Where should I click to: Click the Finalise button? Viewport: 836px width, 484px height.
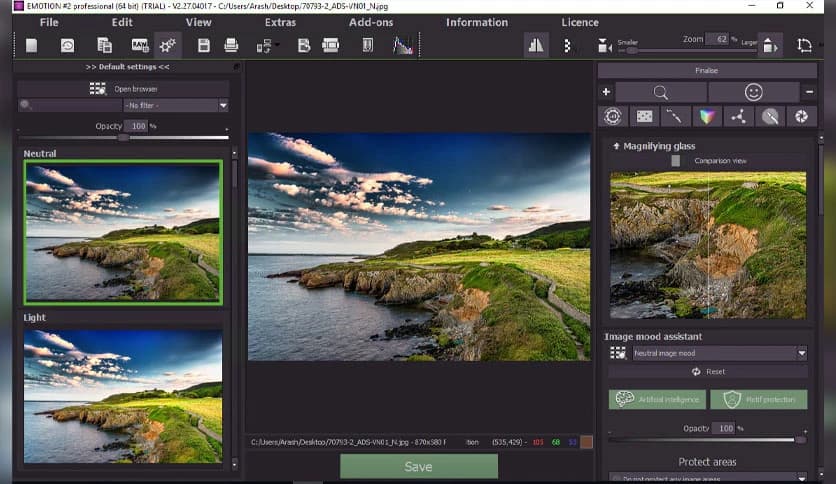click(706, 71)
